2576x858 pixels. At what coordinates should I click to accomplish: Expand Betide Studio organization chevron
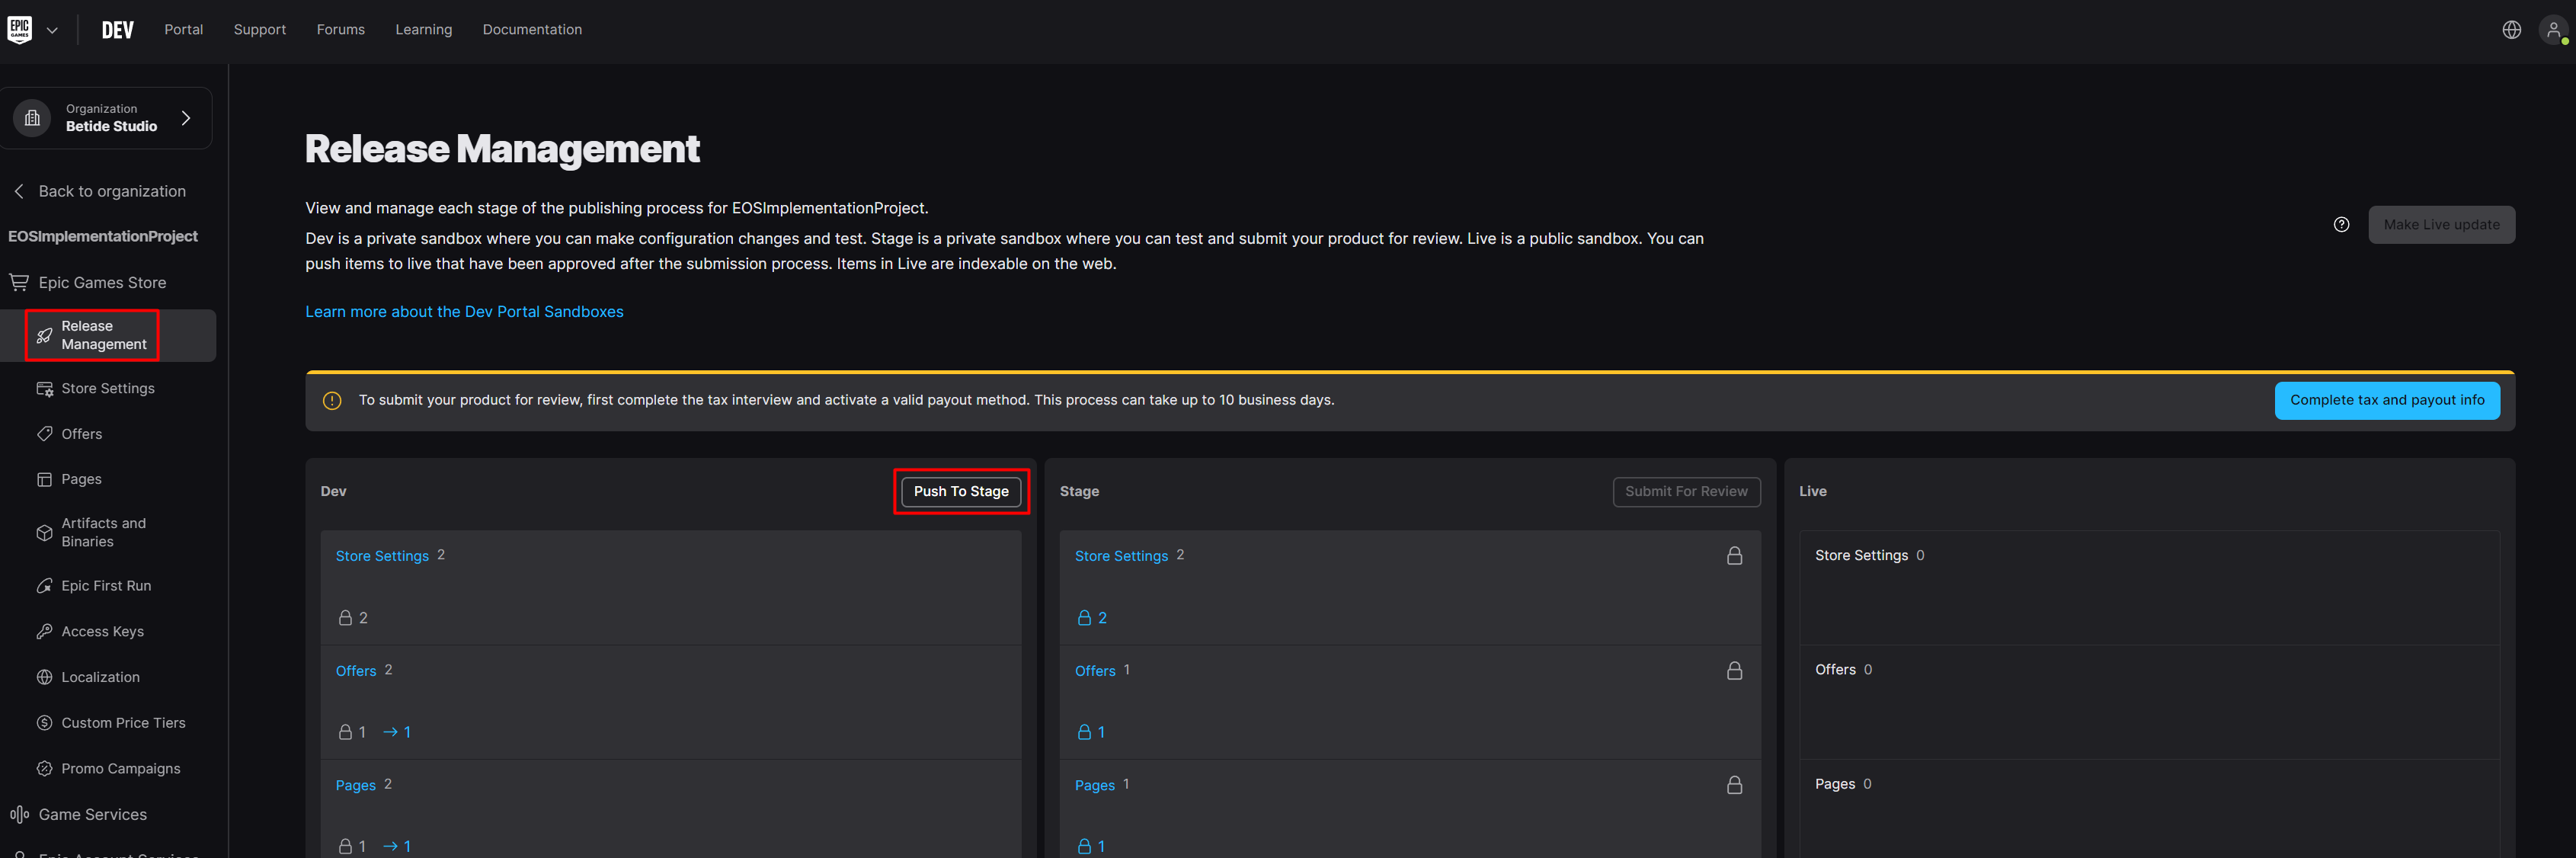coord(186,118)
